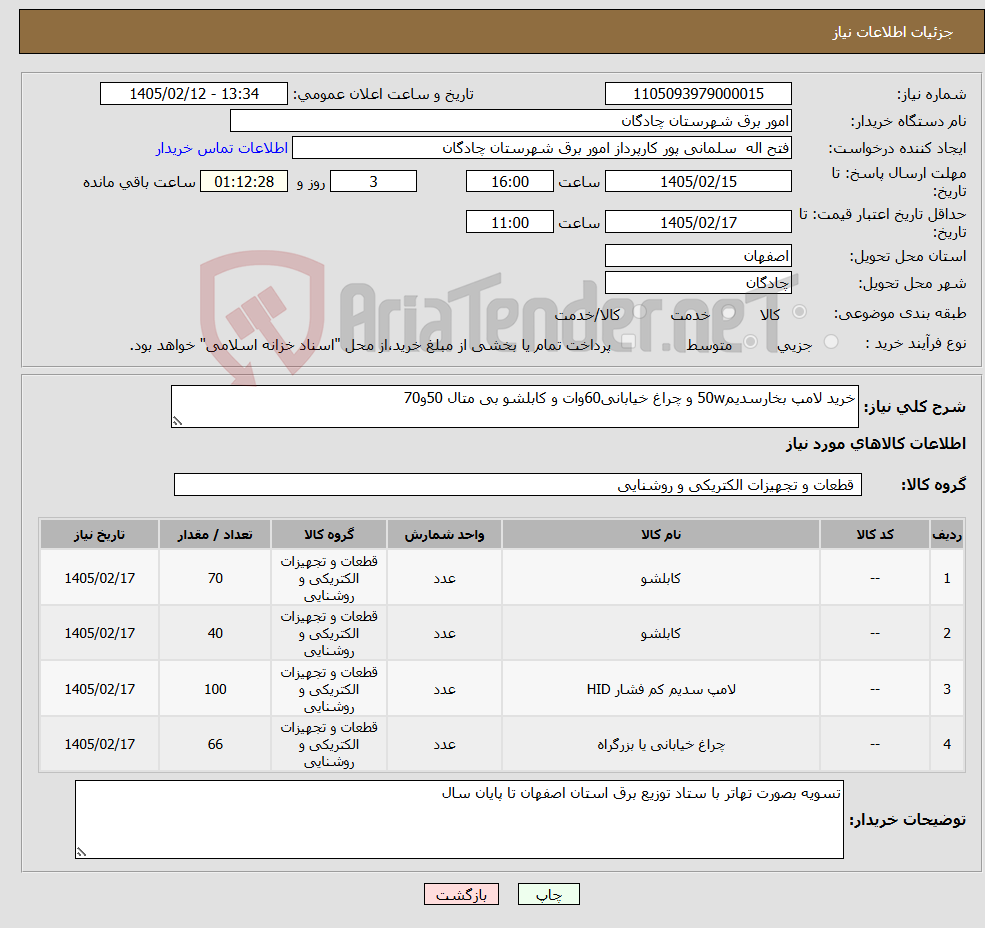Click the request creator name field
The width and height of the screenshot is (985, 928).
click(x=541, y=148)
